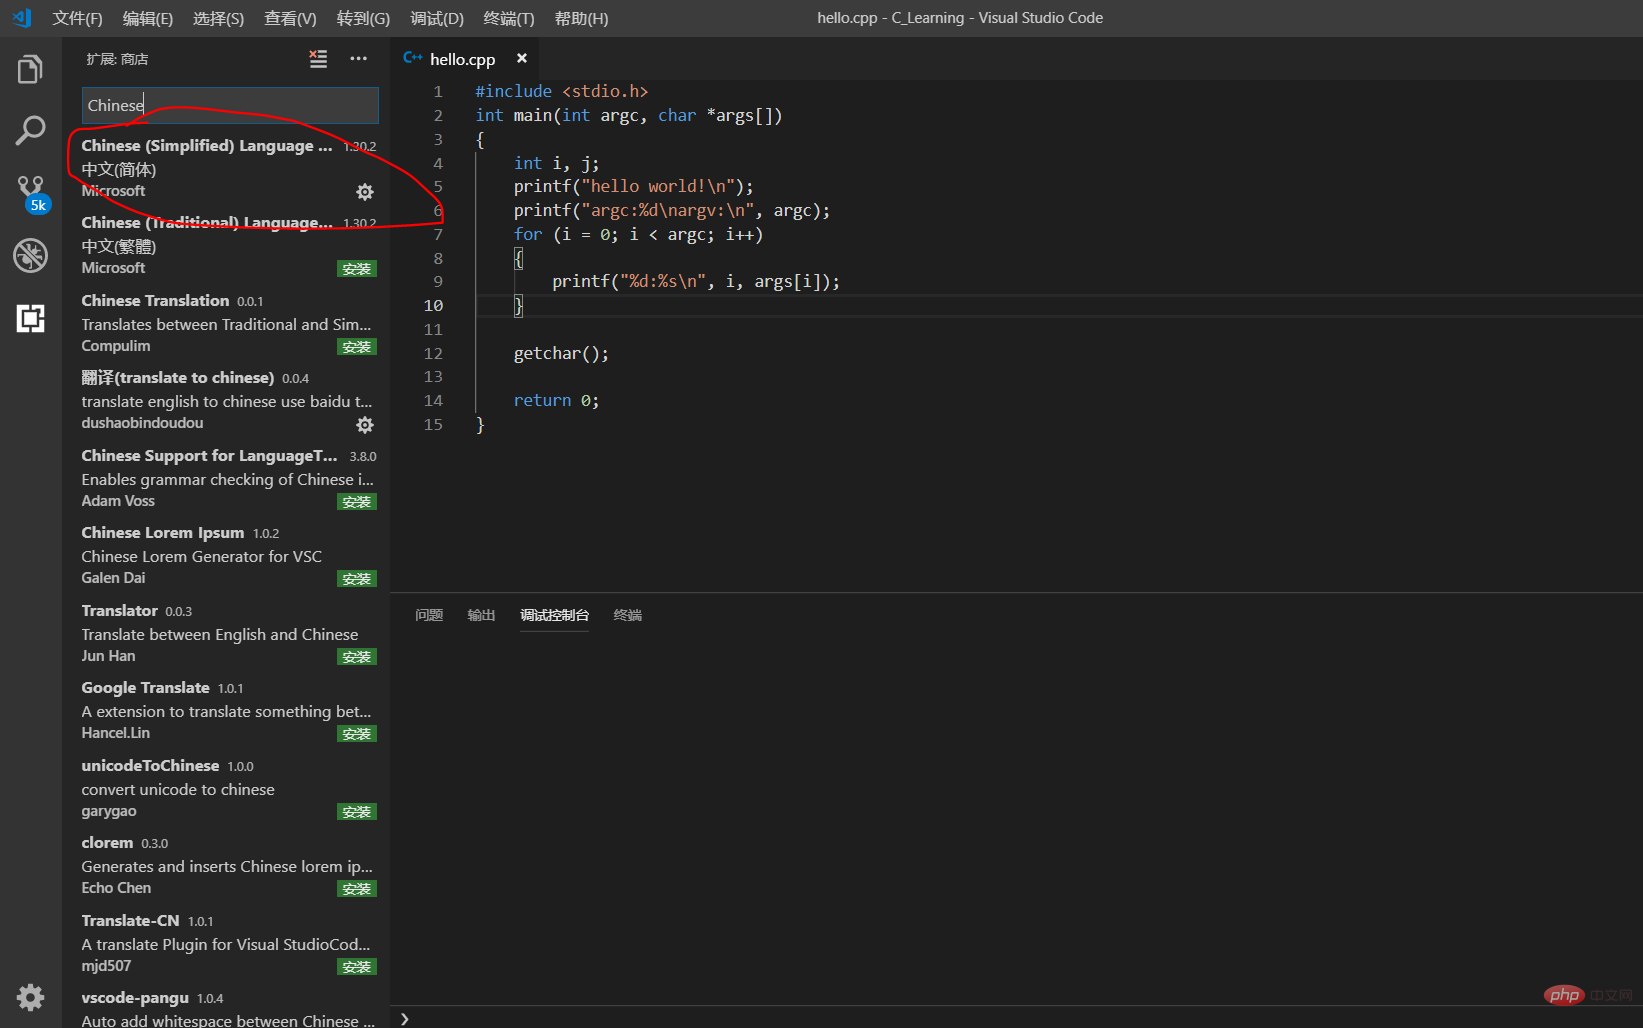Open the clorem 0.3.0 extension entry
Screen dimensions: 1643x1028
[226, 865]
